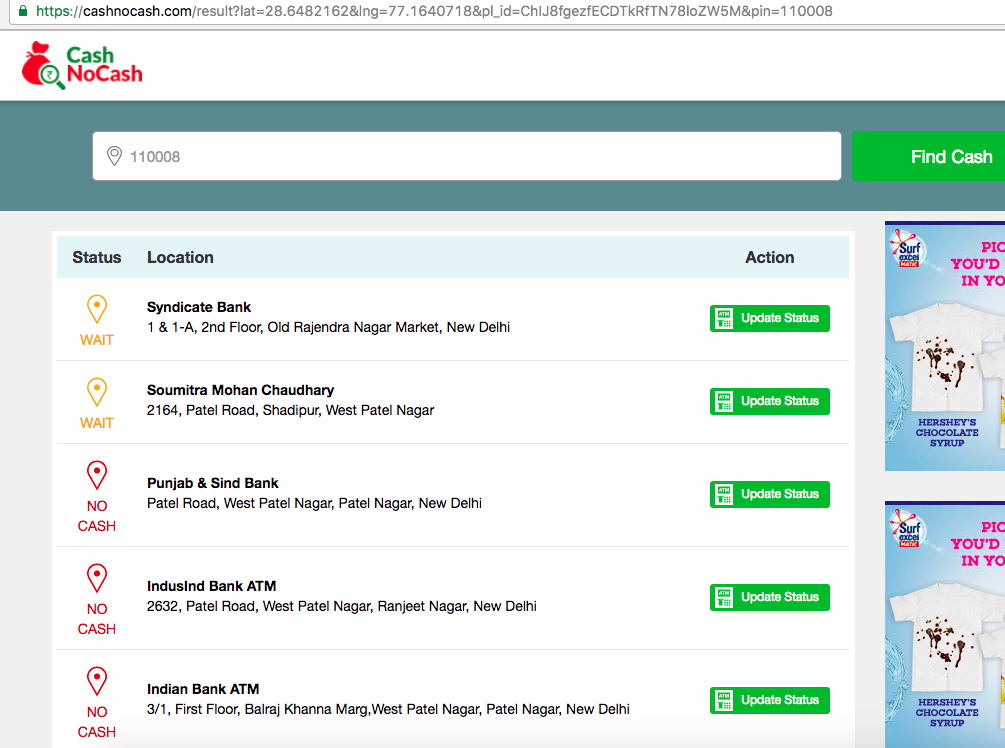Image resolution: width=1005 pixels, height=748 pixels.
Task: Click the Syndicate Bank name
Action: coord(199,307)
